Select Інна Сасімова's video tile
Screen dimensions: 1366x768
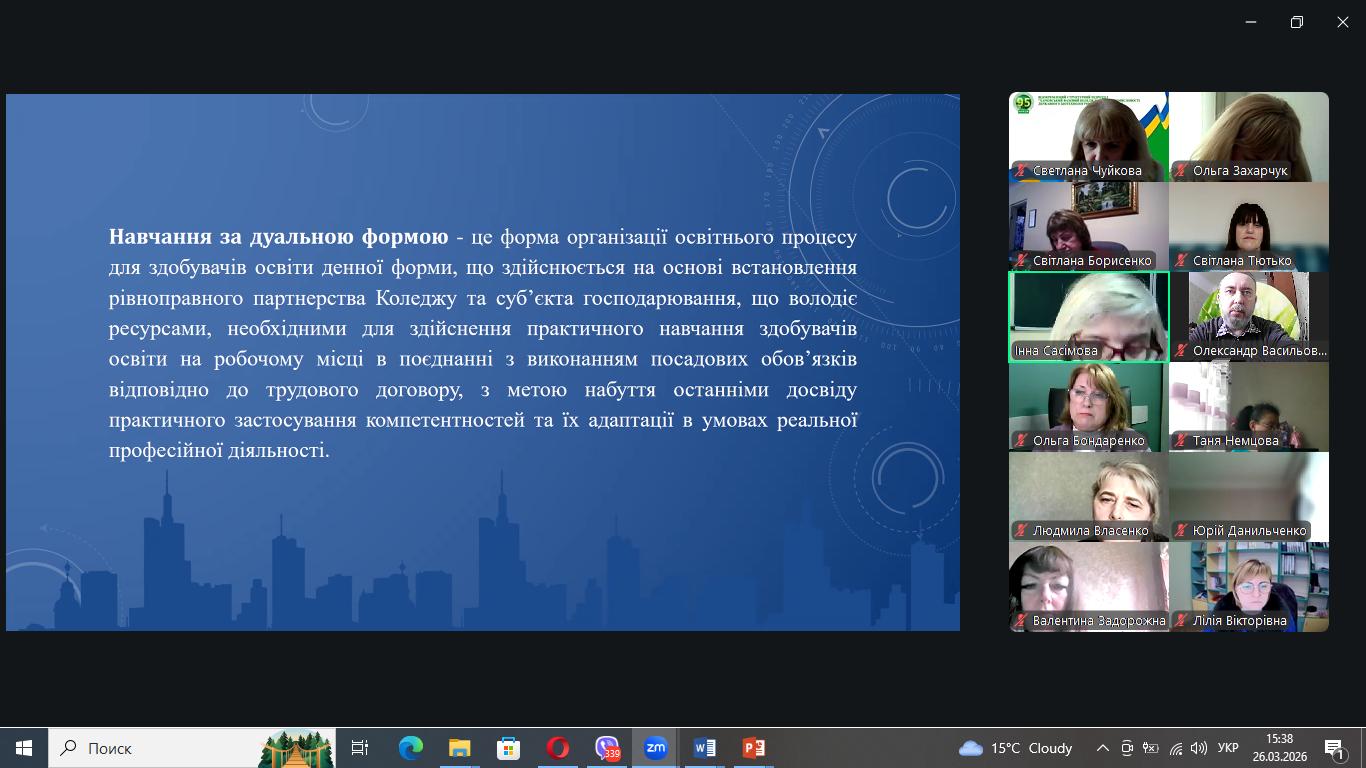coord(1088,316)
